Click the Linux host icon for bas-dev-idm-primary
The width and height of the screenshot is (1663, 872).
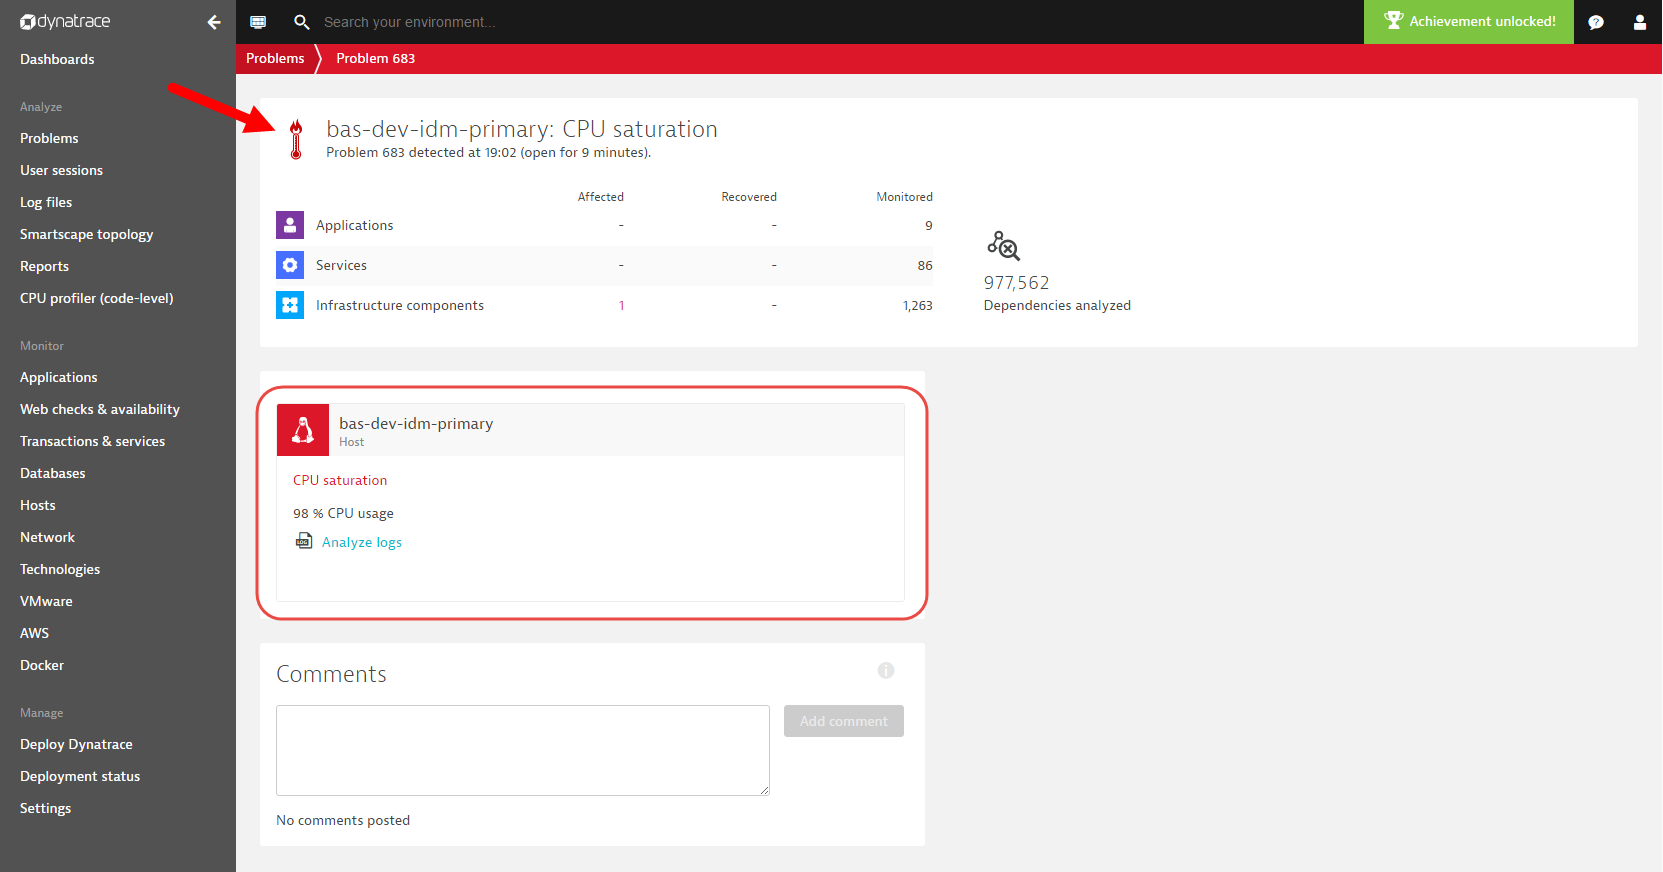click(x=303, y=430)
